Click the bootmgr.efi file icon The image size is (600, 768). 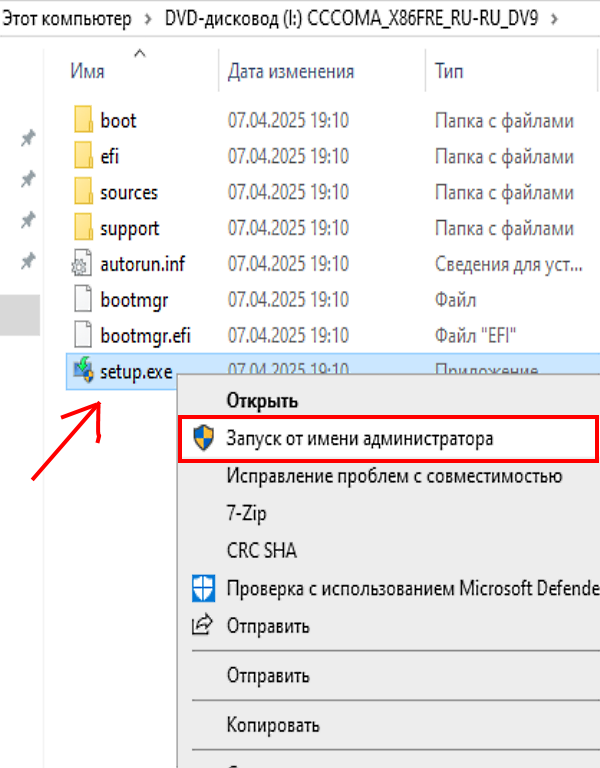tap(83, 335)
